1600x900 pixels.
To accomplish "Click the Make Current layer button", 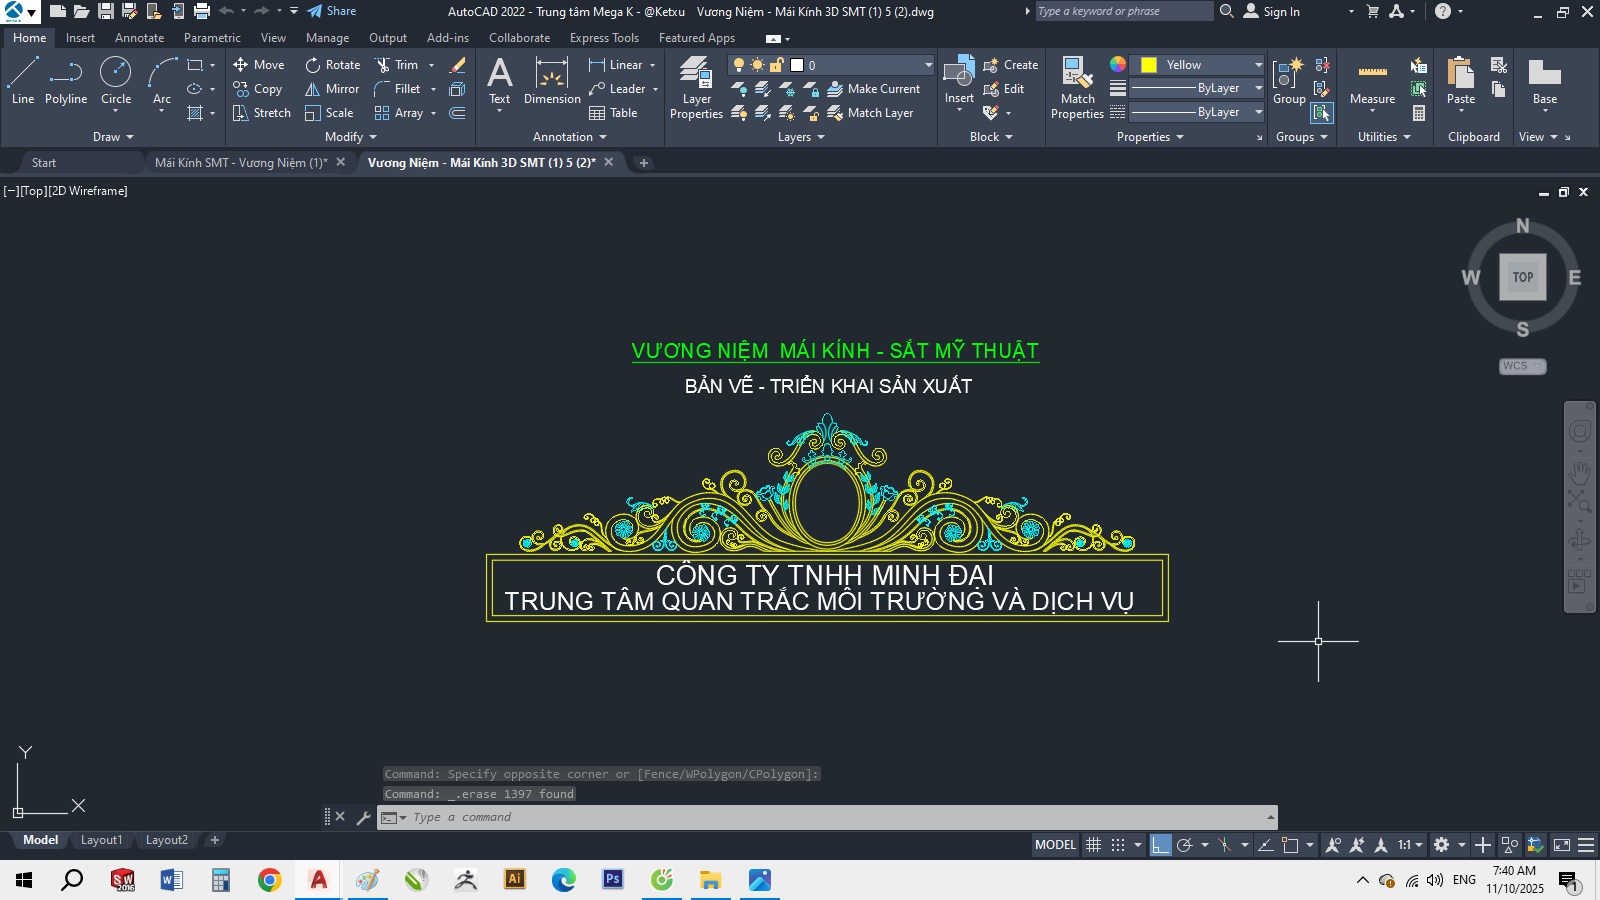I will pyautogui.click(x=873, y=89).
